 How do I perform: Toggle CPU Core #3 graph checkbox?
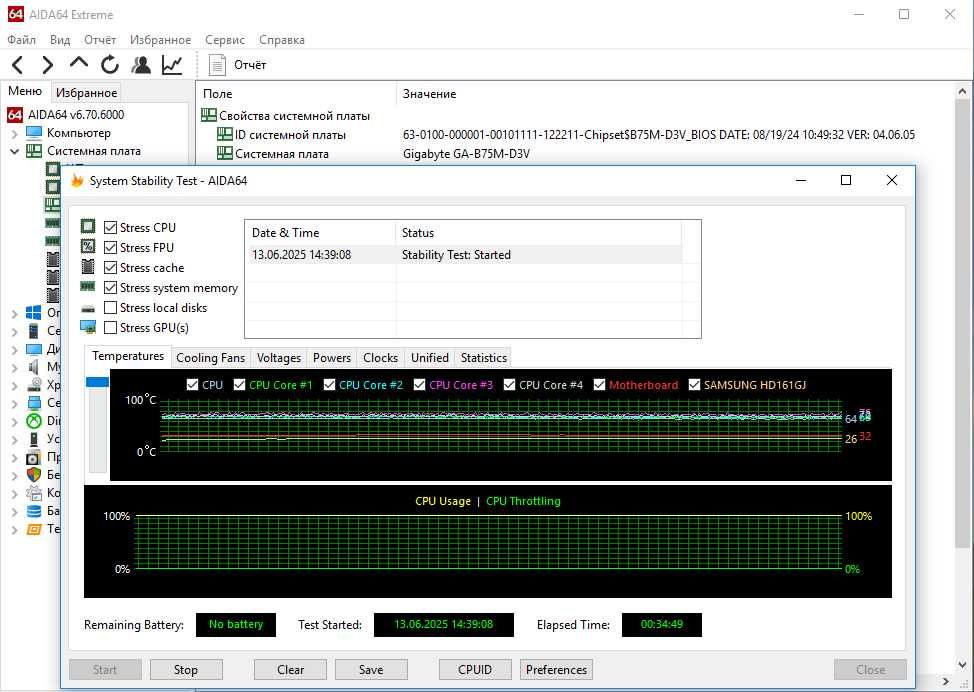click(x=419, y=385)
